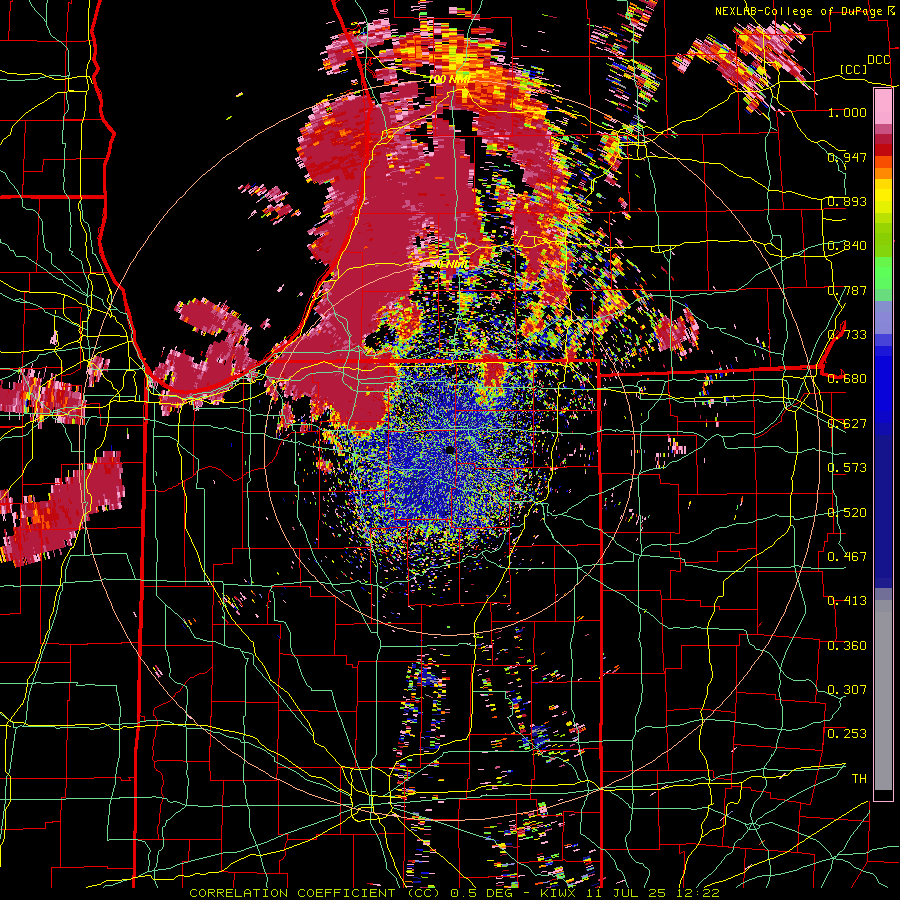Pick the yellow segment of the color bar
The height and width of the screenshot is (900, 900).
883,196
